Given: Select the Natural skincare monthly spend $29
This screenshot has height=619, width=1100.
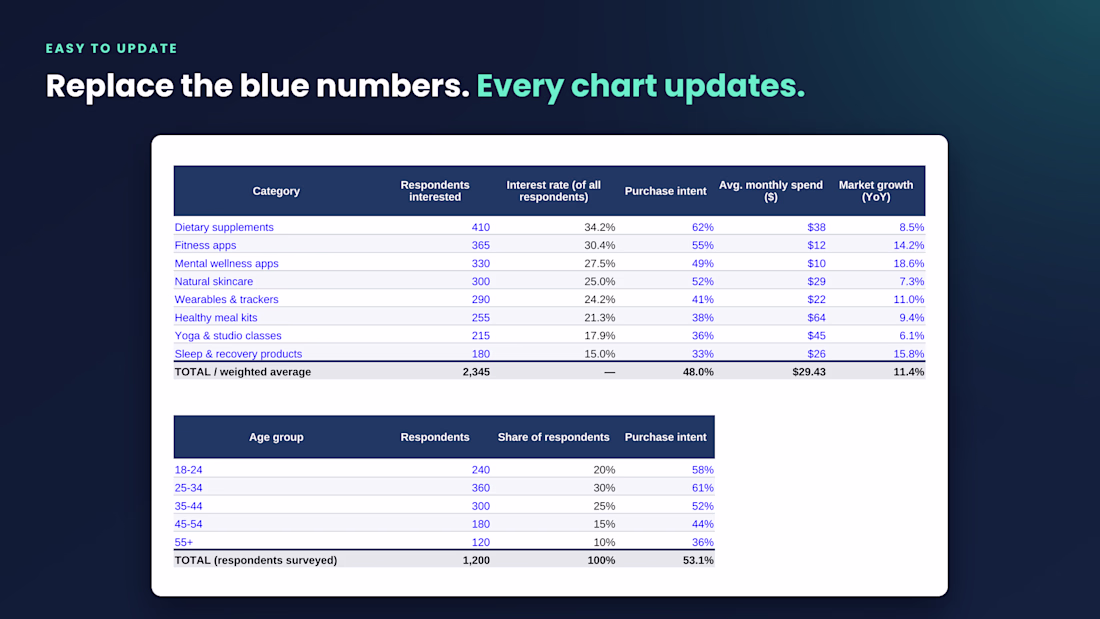Looking at the screenshot, I should 816,281.
